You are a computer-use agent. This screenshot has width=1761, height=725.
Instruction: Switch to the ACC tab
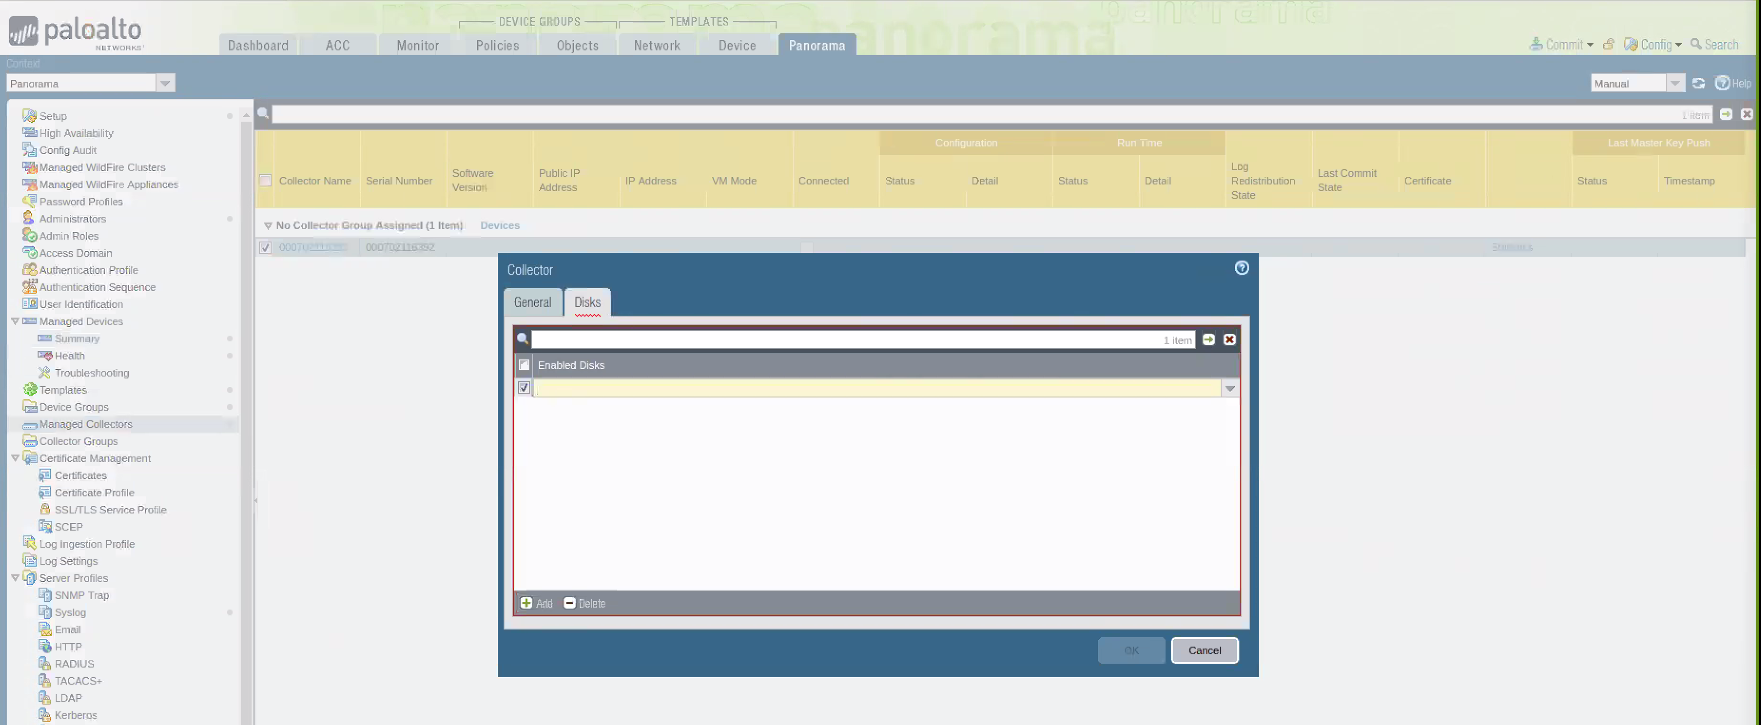pos(338,45)
